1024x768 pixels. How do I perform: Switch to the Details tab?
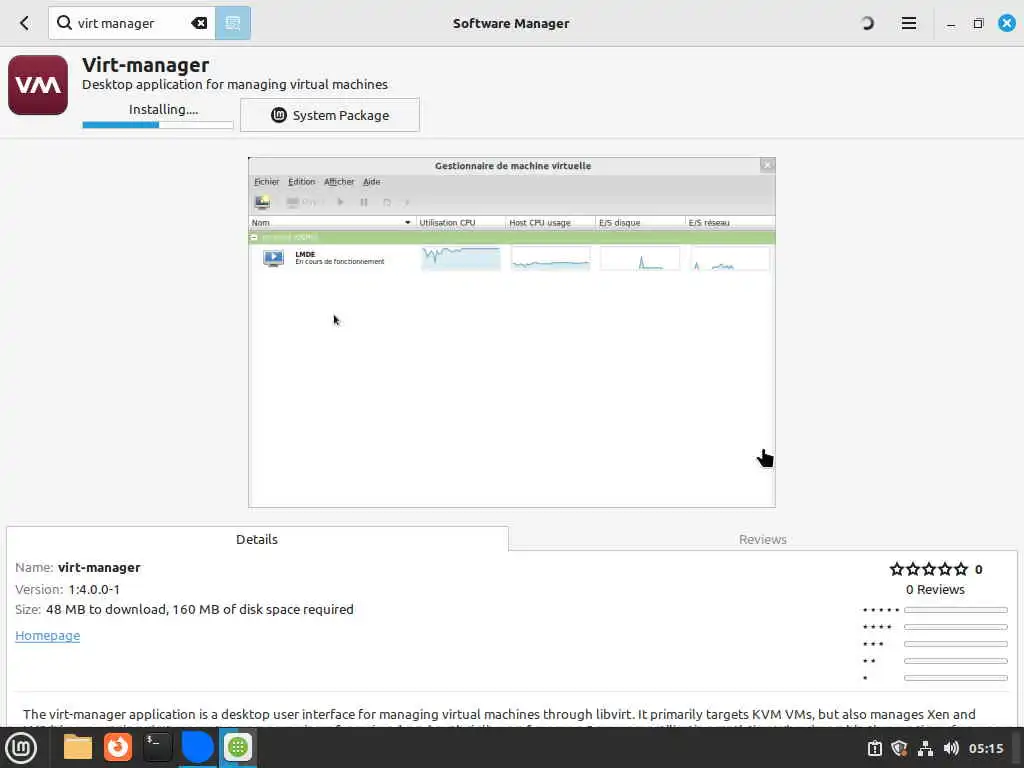pyautogui.click(x=257, y=539)
